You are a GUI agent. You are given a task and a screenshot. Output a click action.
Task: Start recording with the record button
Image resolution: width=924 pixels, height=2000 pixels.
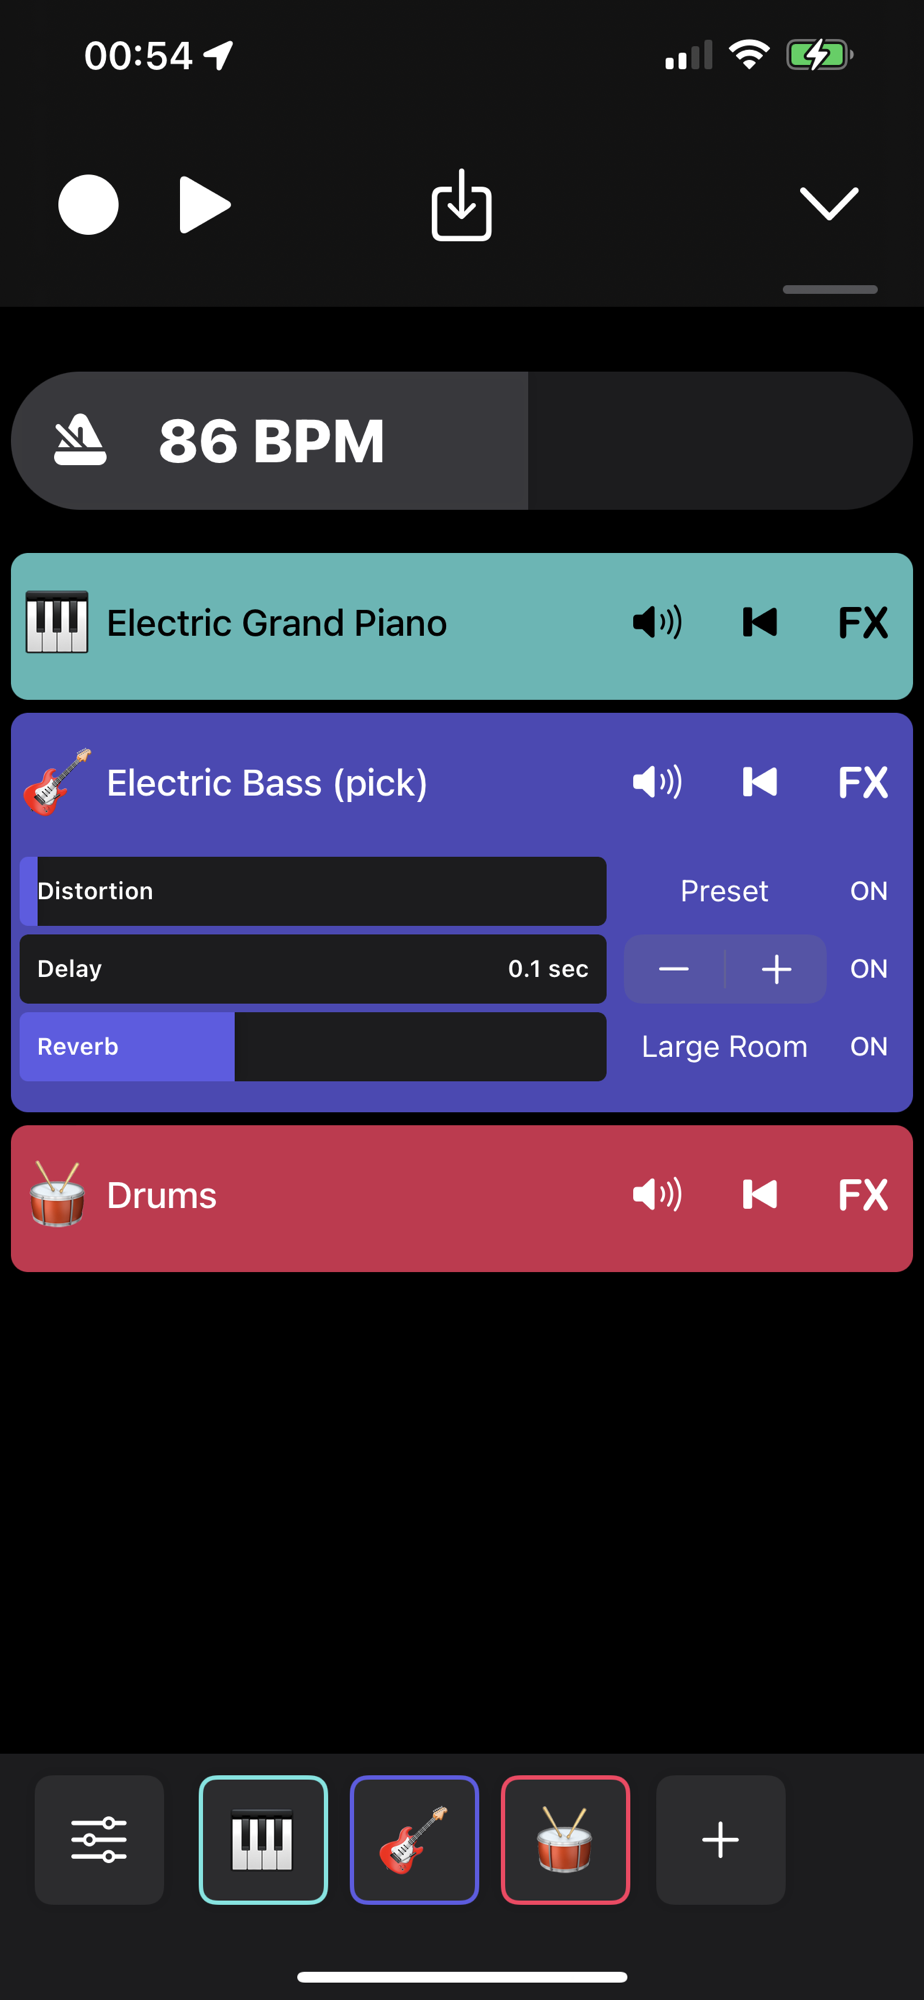pos(88,205)
